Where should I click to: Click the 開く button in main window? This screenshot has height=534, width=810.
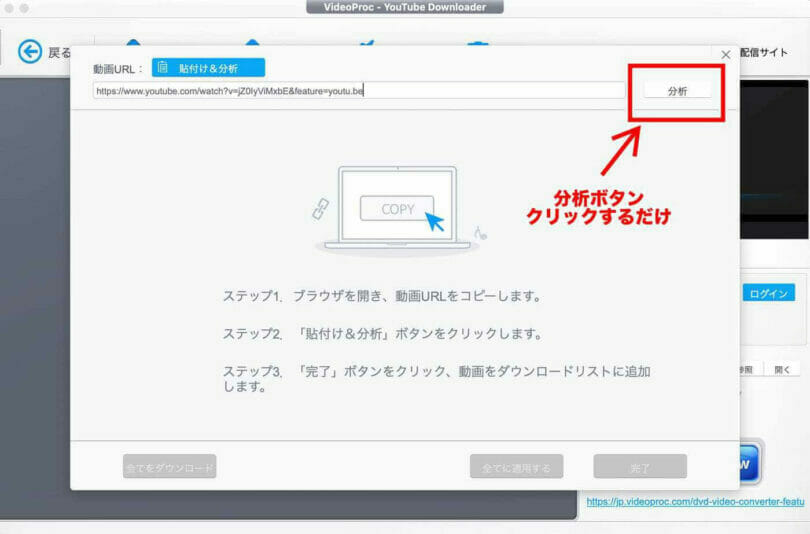[782, 370]
